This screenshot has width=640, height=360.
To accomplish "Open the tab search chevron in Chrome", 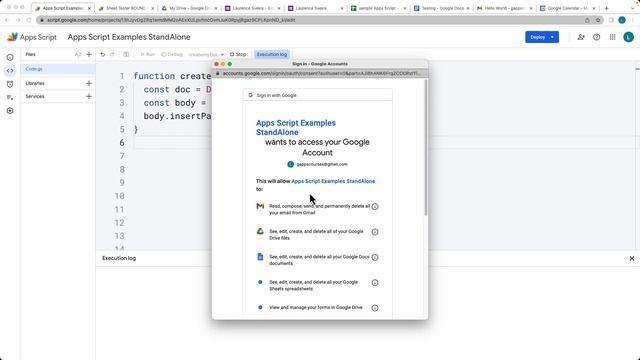I will tap(633, 8).
